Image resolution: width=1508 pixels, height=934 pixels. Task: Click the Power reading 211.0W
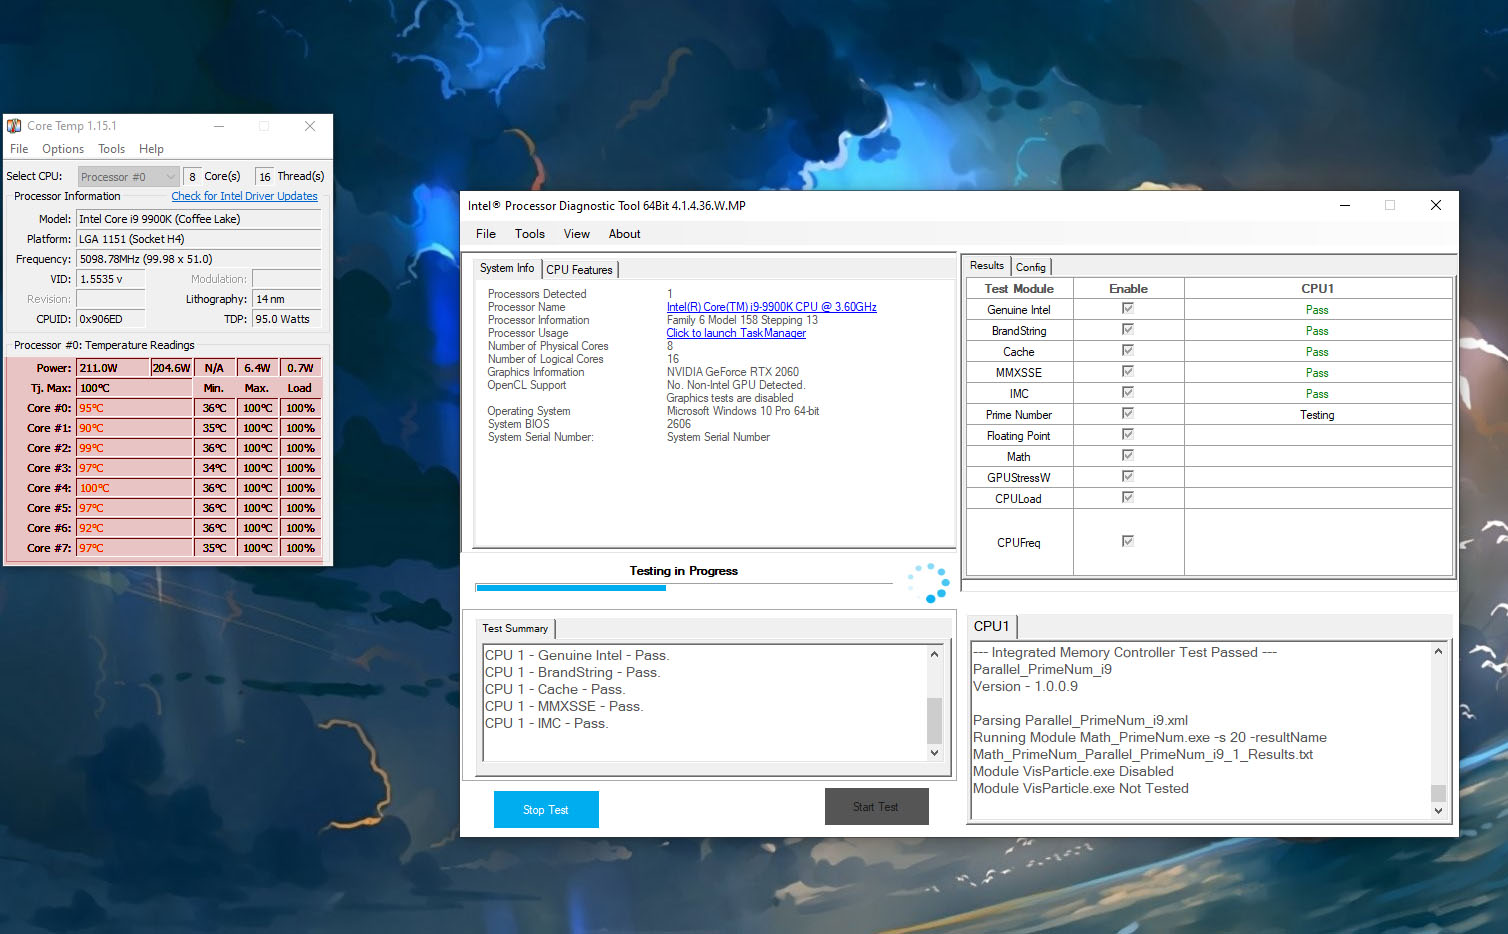coord(112,368)
